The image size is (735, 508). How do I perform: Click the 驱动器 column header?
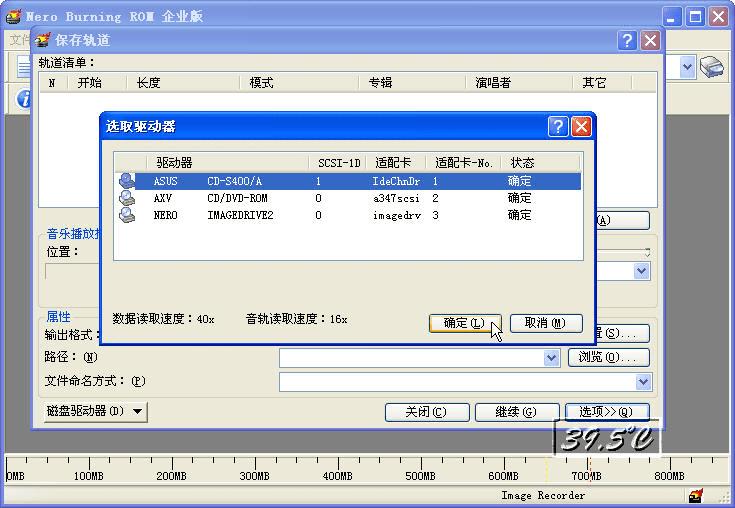pyautogui.click(x=227, y=163)
